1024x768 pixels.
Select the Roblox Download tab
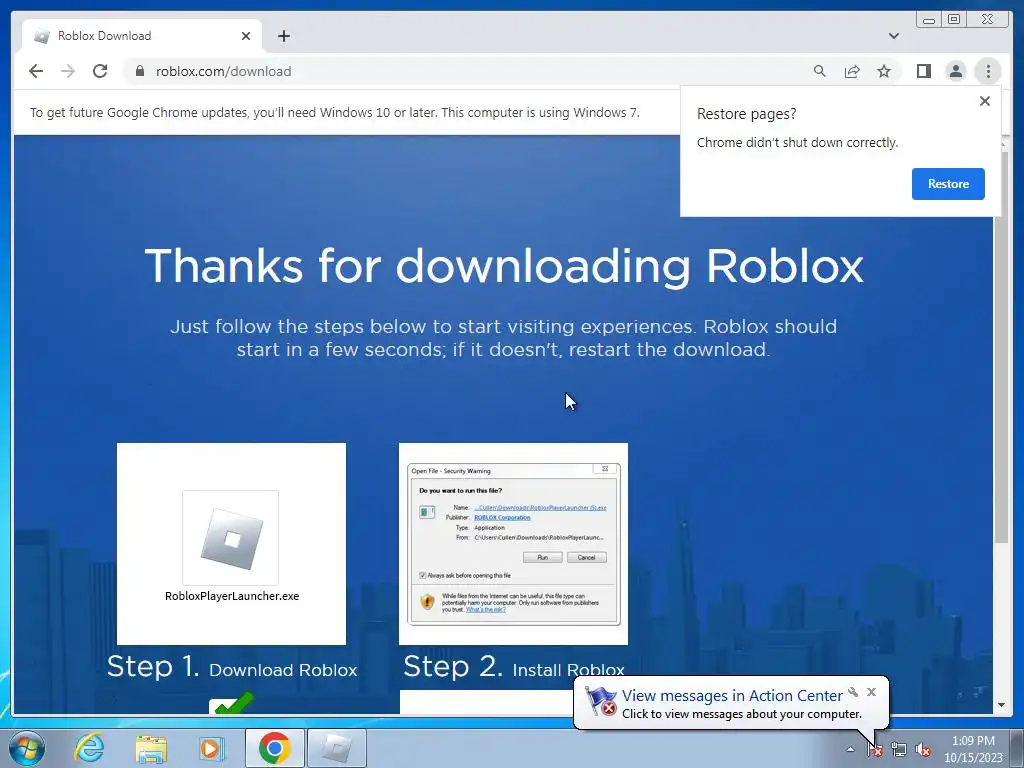pos(142,36)
